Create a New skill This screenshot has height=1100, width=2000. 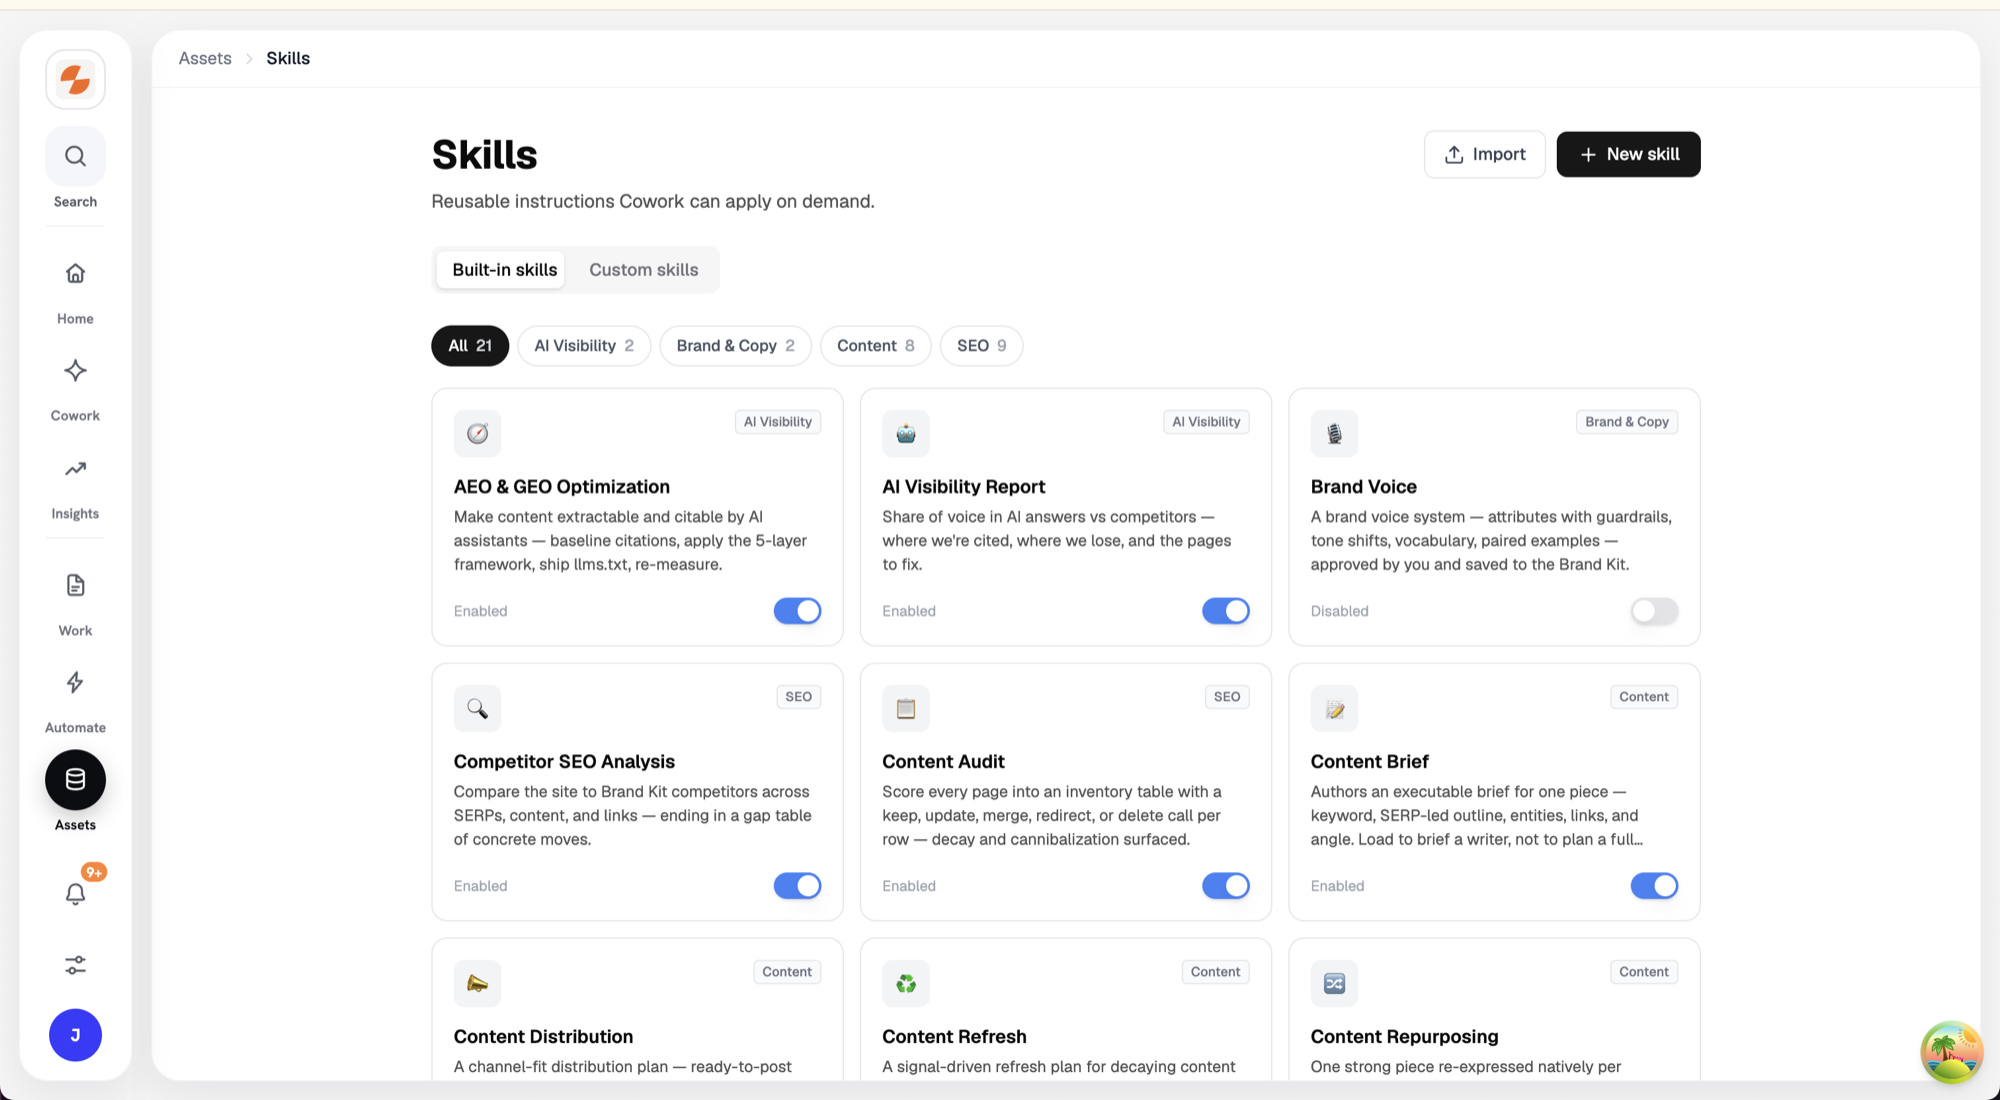coord(1628,154)
